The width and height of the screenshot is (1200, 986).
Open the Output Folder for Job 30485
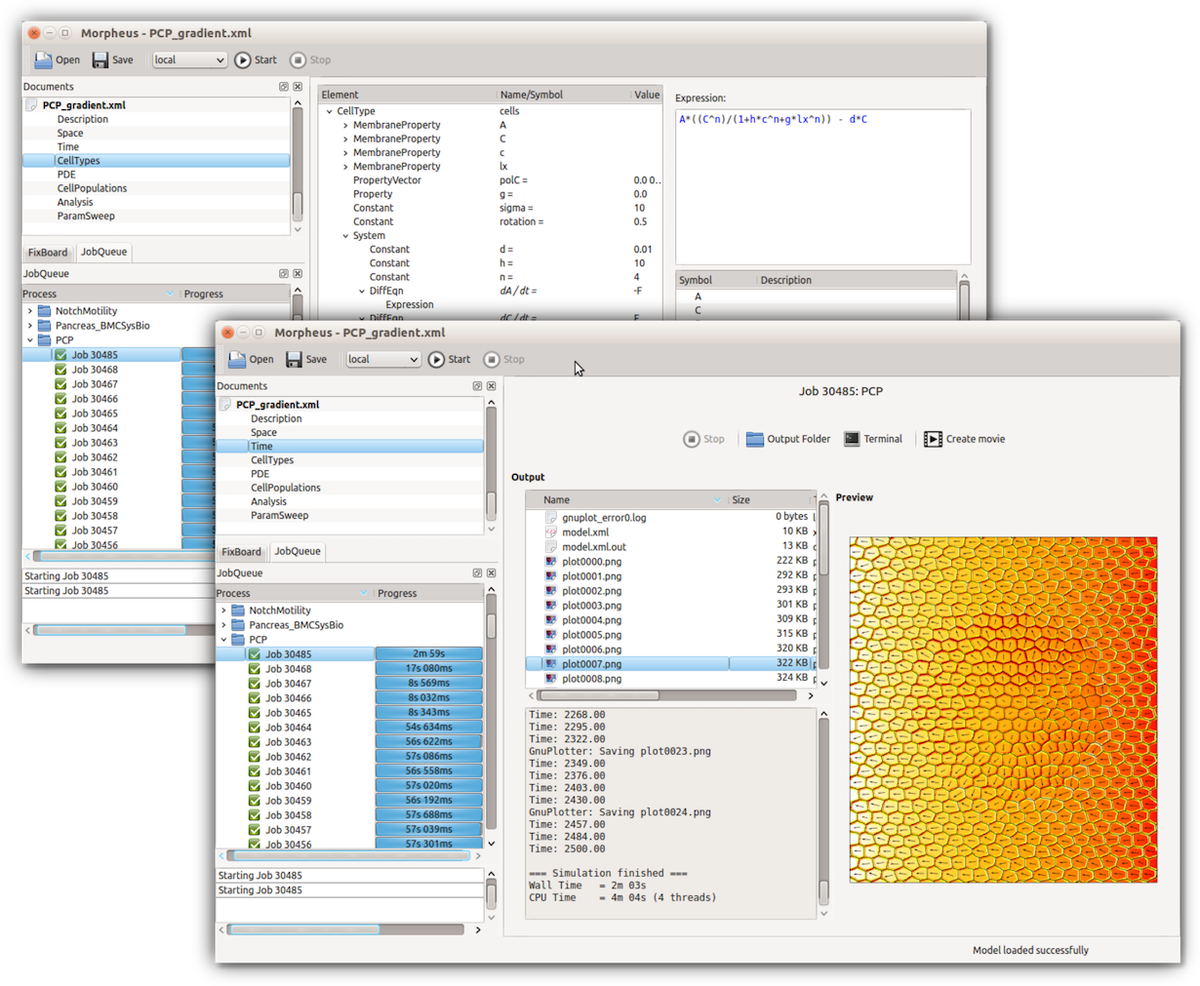pos(755,439)
